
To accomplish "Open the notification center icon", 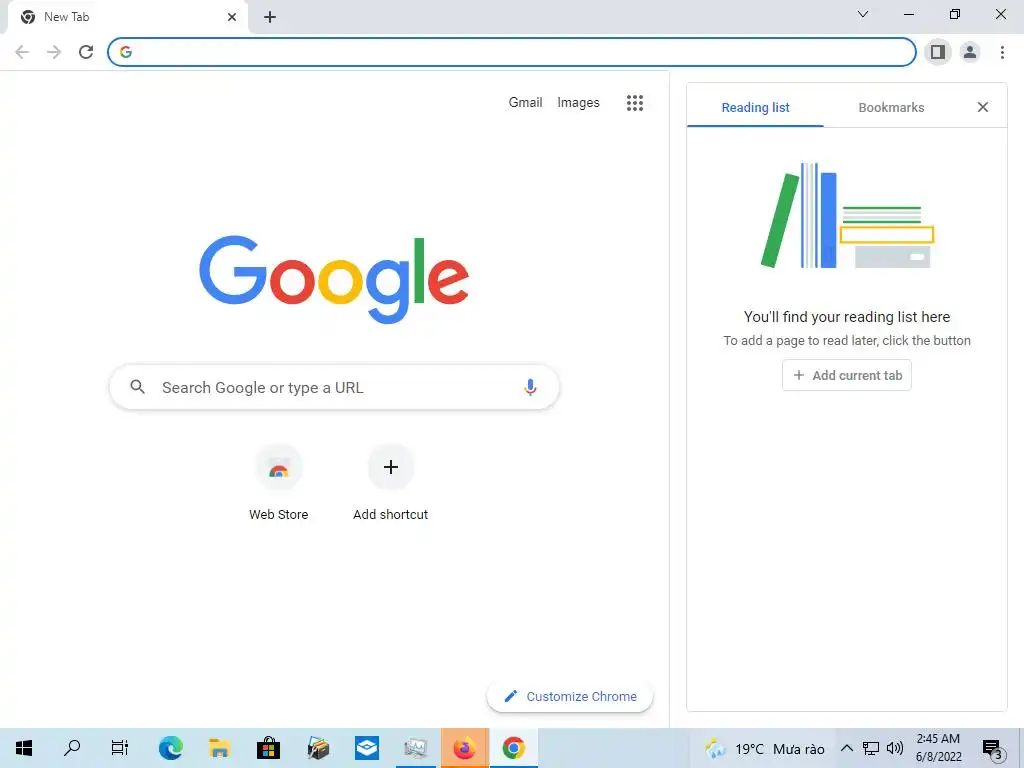I will pyautogui.click(x=993, y=748).
